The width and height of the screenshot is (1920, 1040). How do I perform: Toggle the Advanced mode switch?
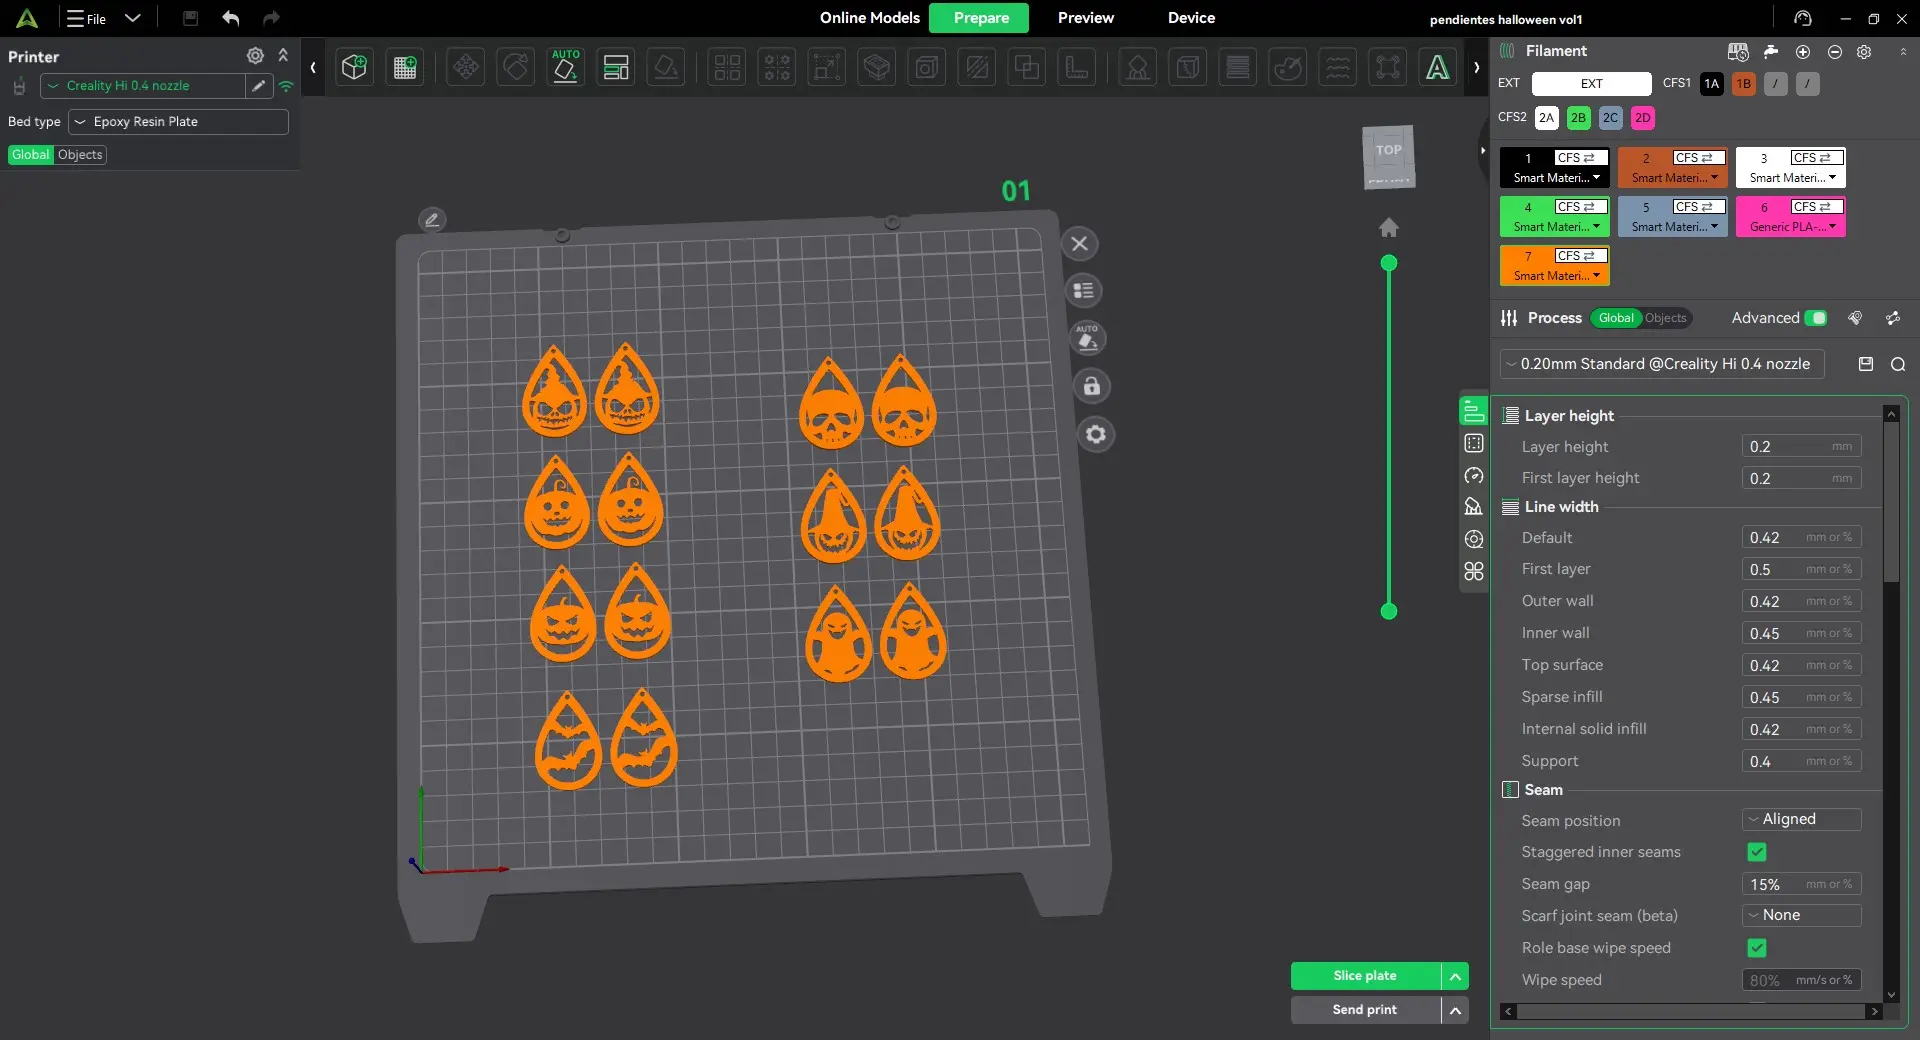tap(1816, 318)
